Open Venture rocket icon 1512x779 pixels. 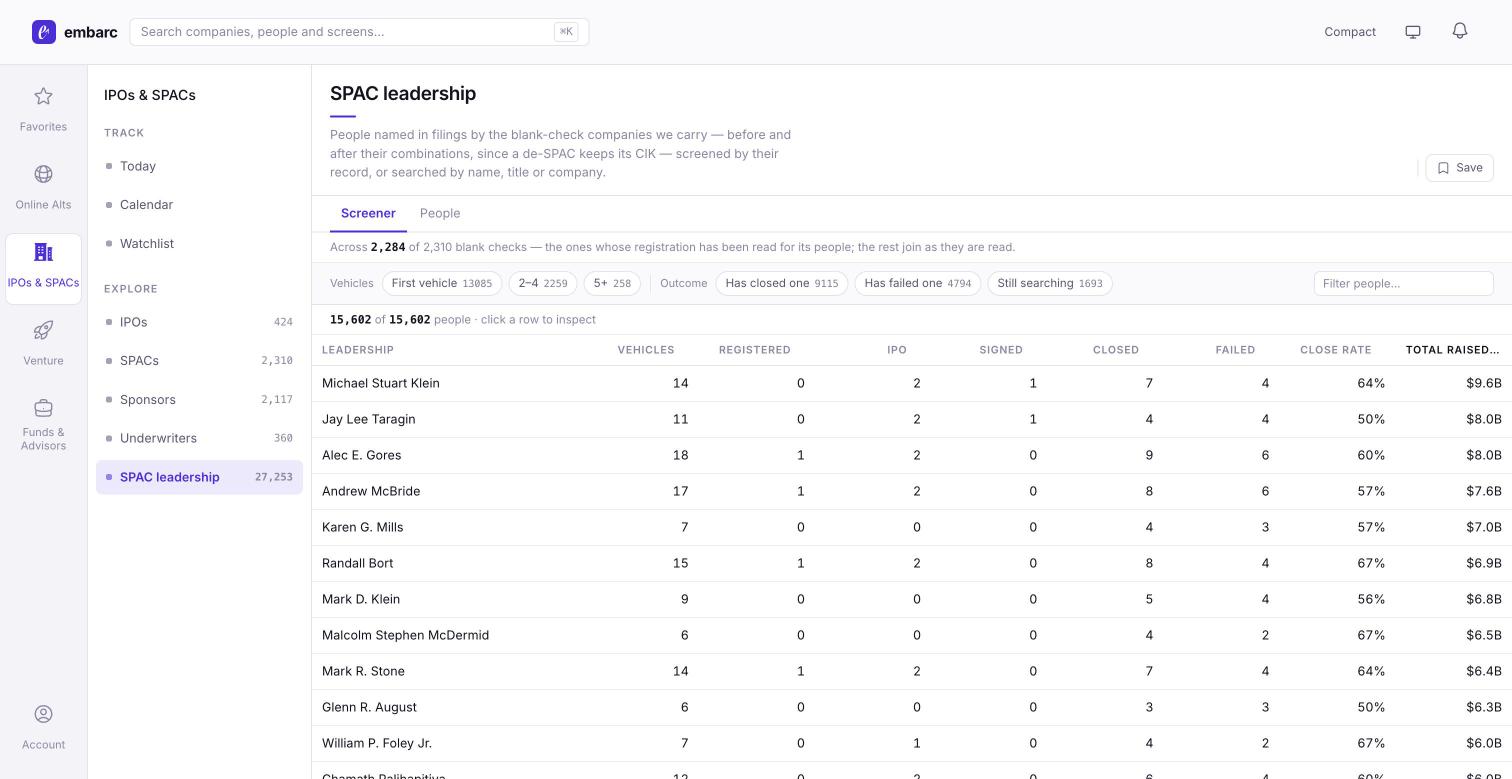43,331
